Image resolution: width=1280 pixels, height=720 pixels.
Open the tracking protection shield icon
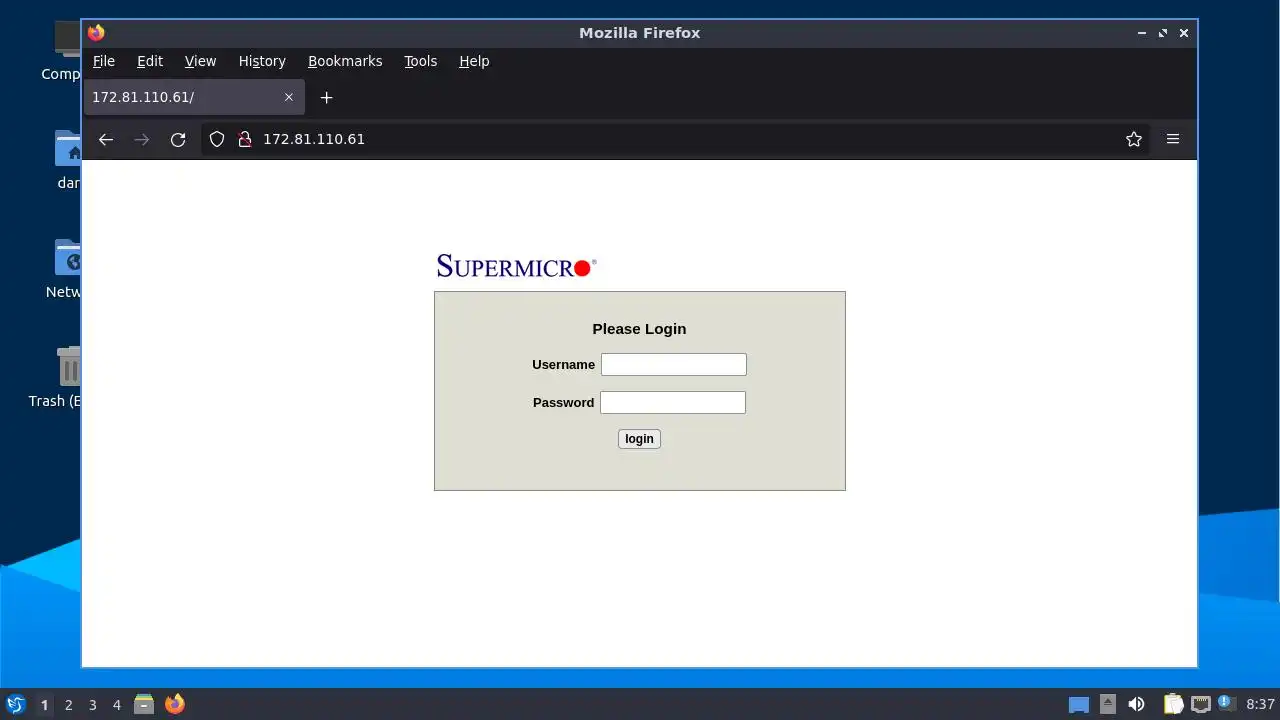(x=217, y=140)
